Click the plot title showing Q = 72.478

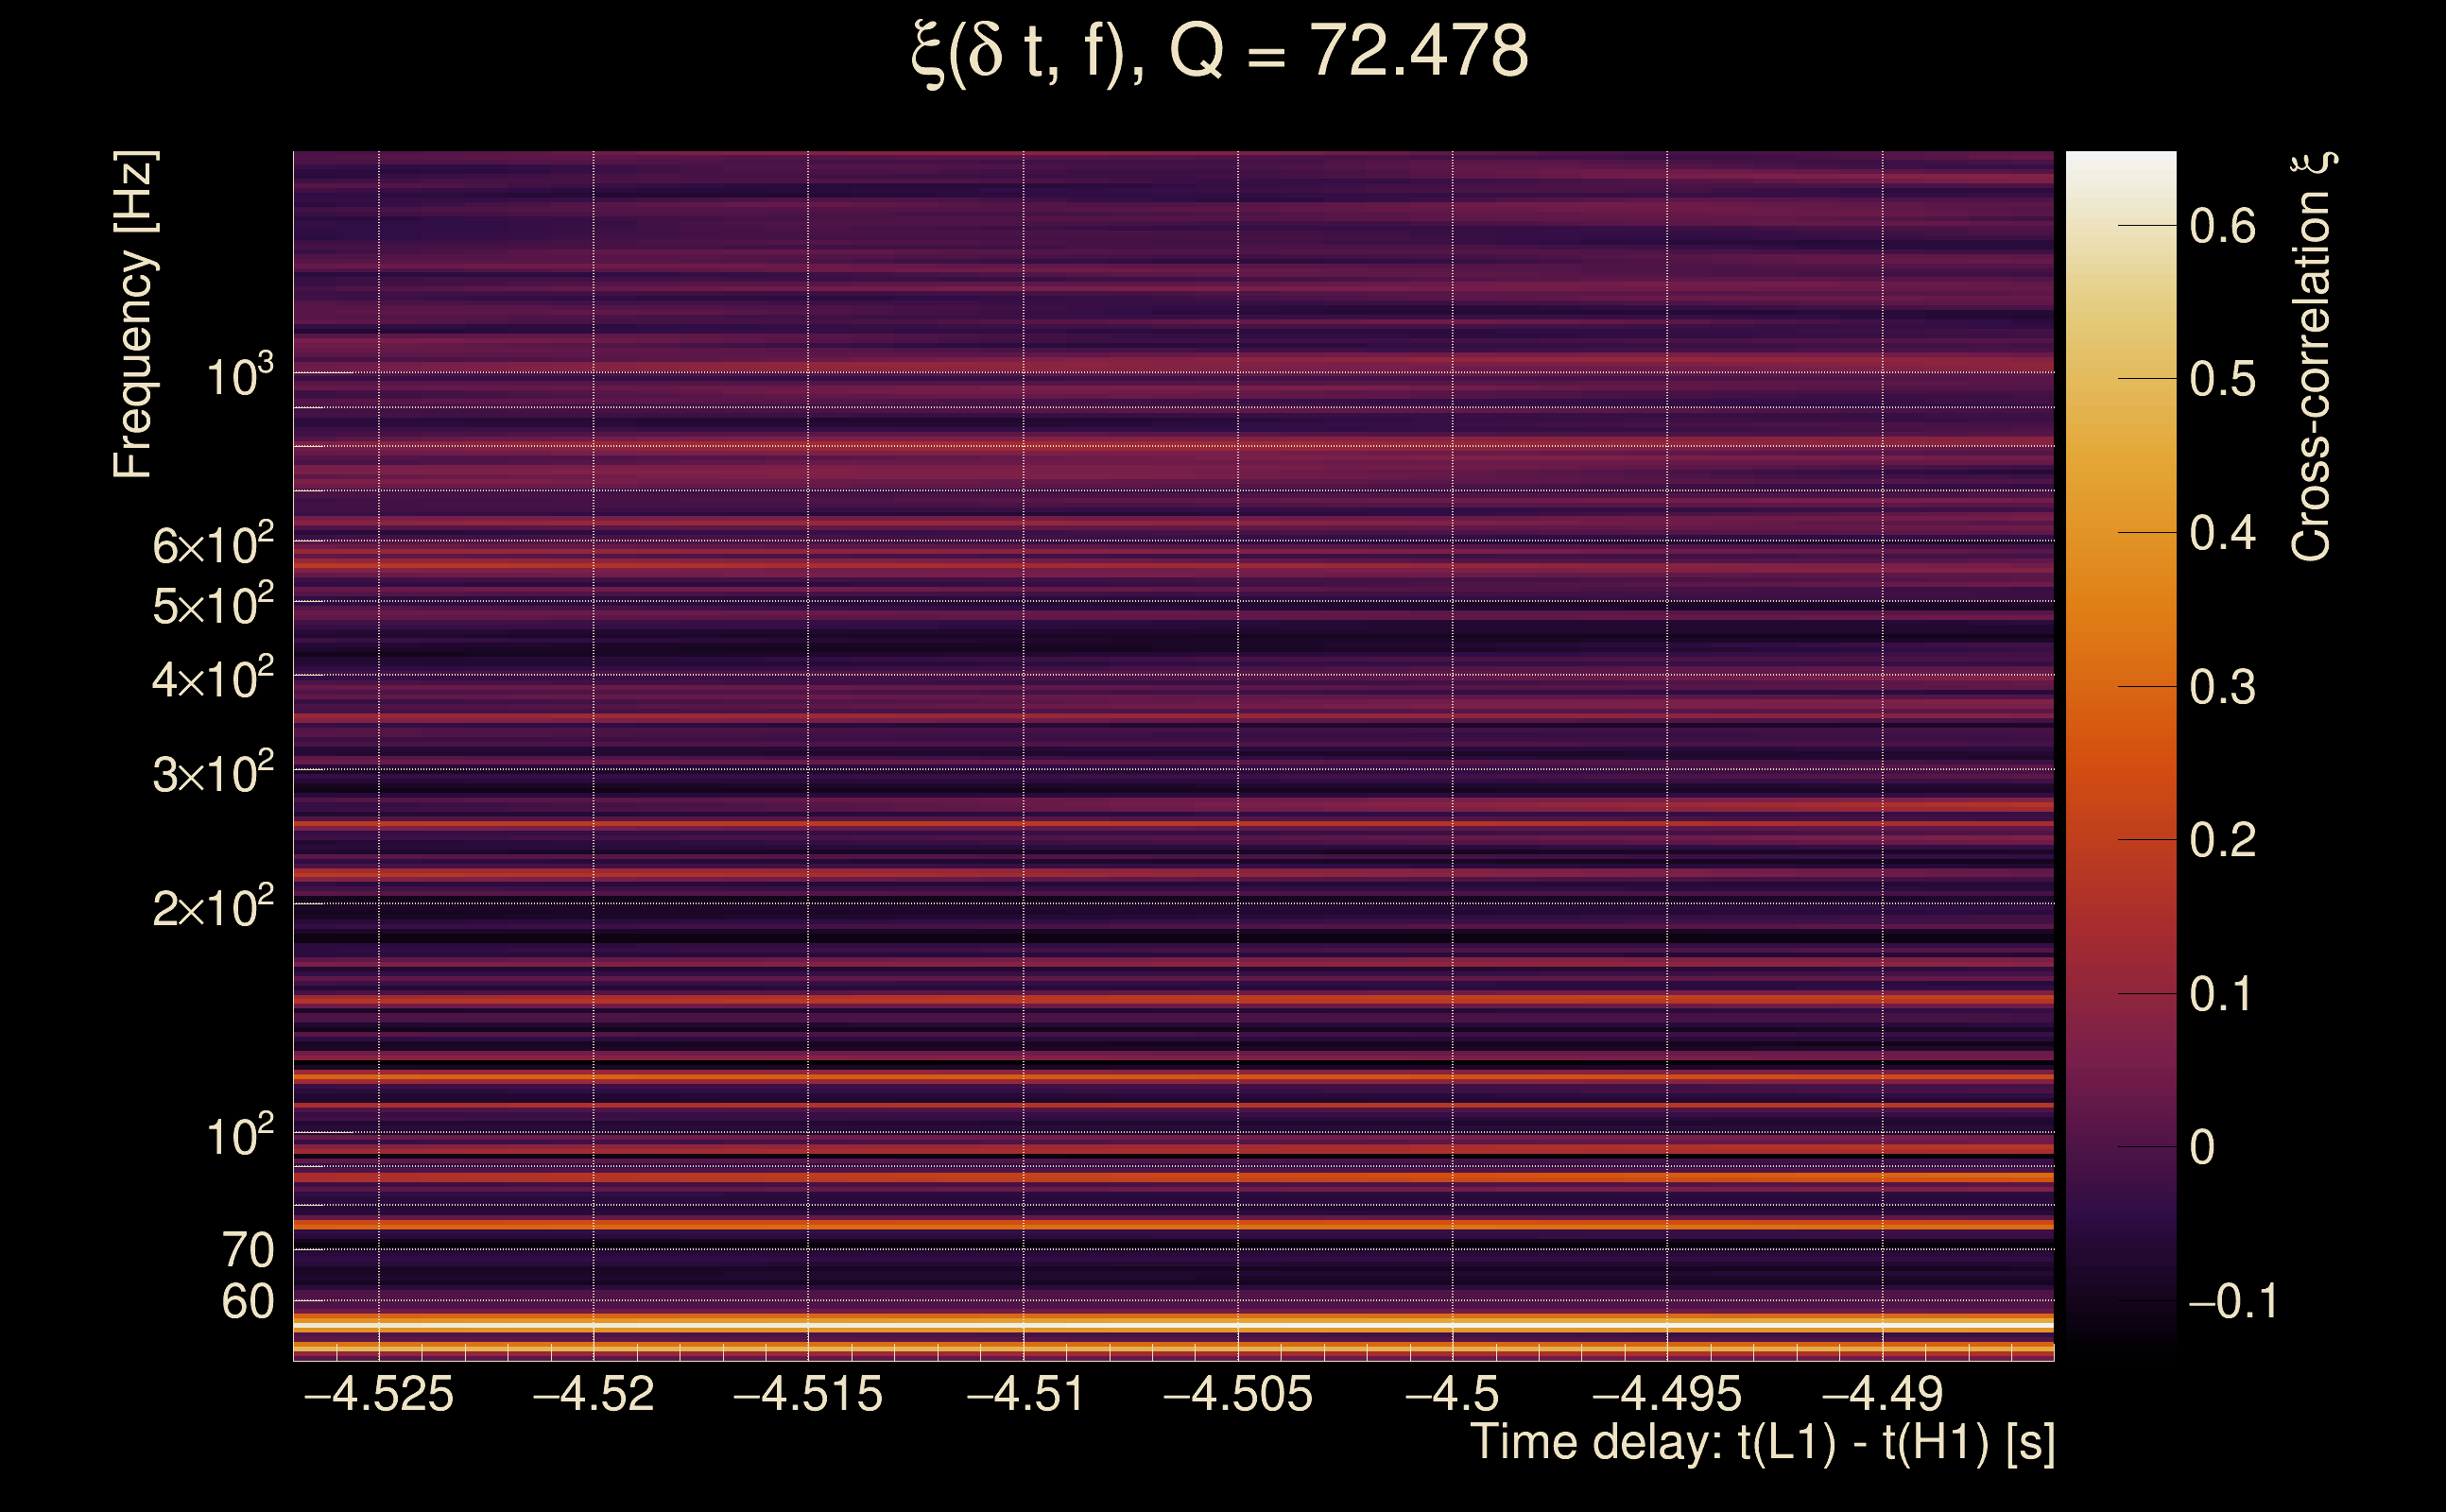pos(1220,52)
